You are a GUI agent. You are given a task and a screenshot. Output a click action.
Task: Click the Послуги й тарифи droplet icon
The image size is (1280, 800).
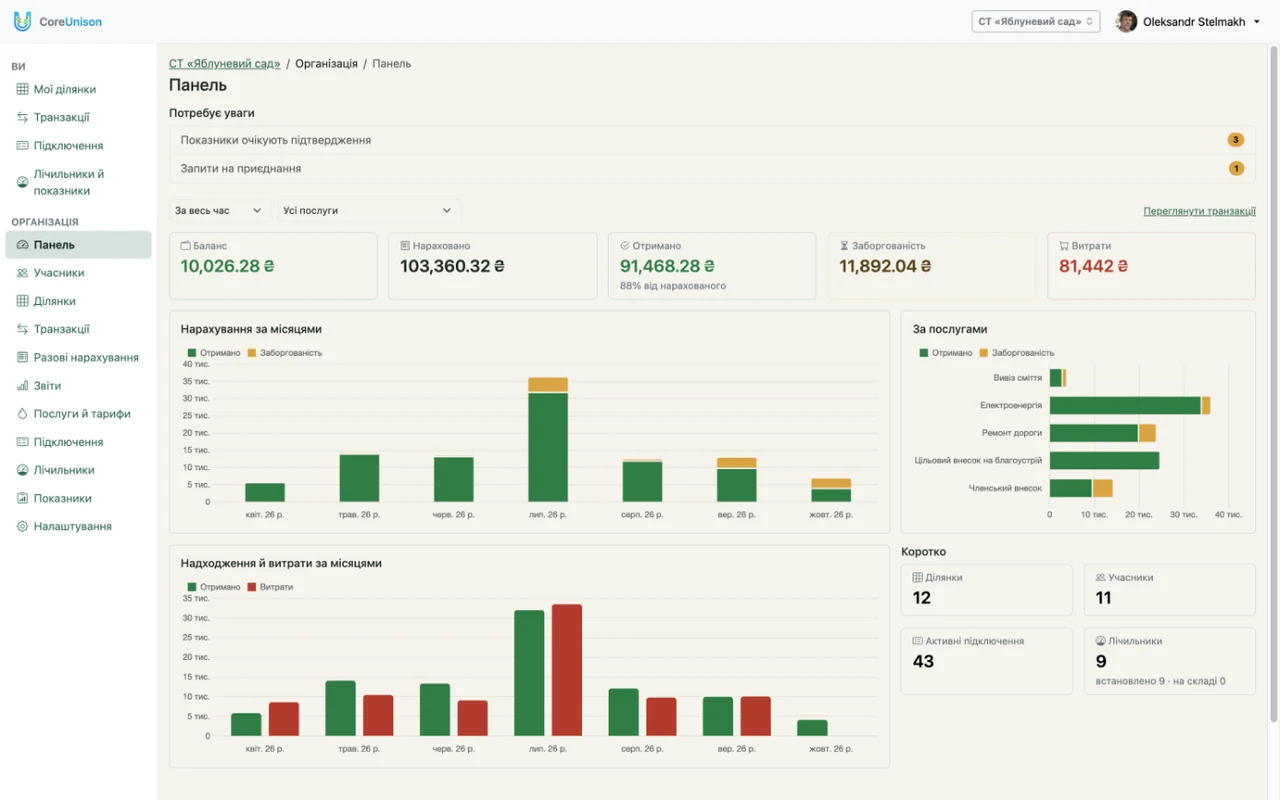[23, 413]
